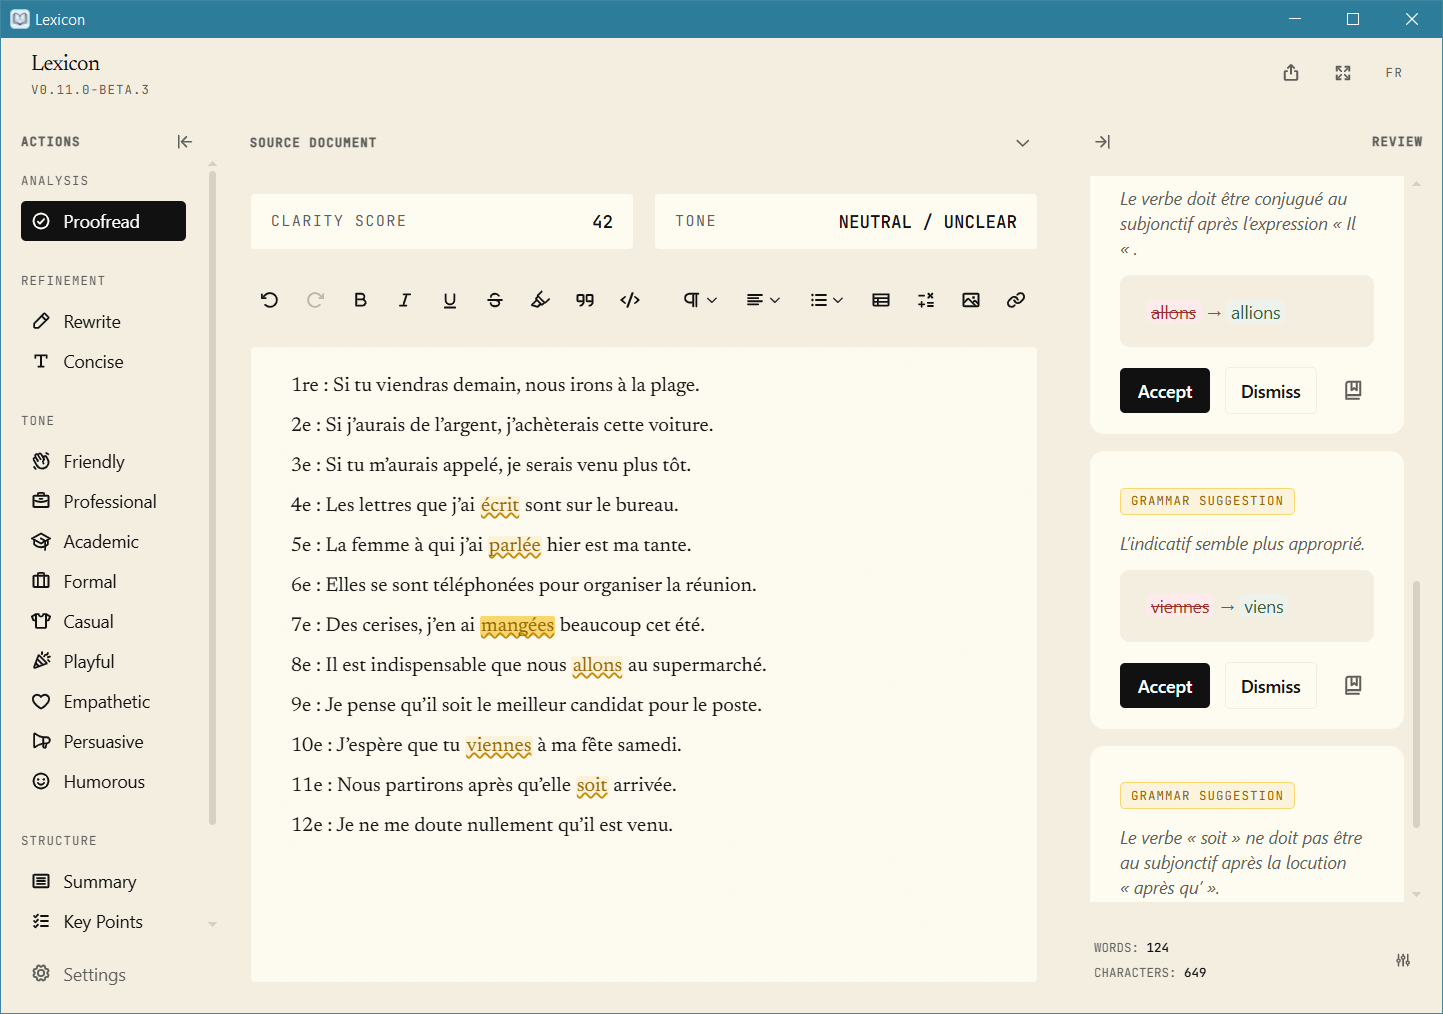The width and height of the screenshot is (1443, 1014).
Task: Click the Review panel scrollbar thumb
Action: point(1416,704)
